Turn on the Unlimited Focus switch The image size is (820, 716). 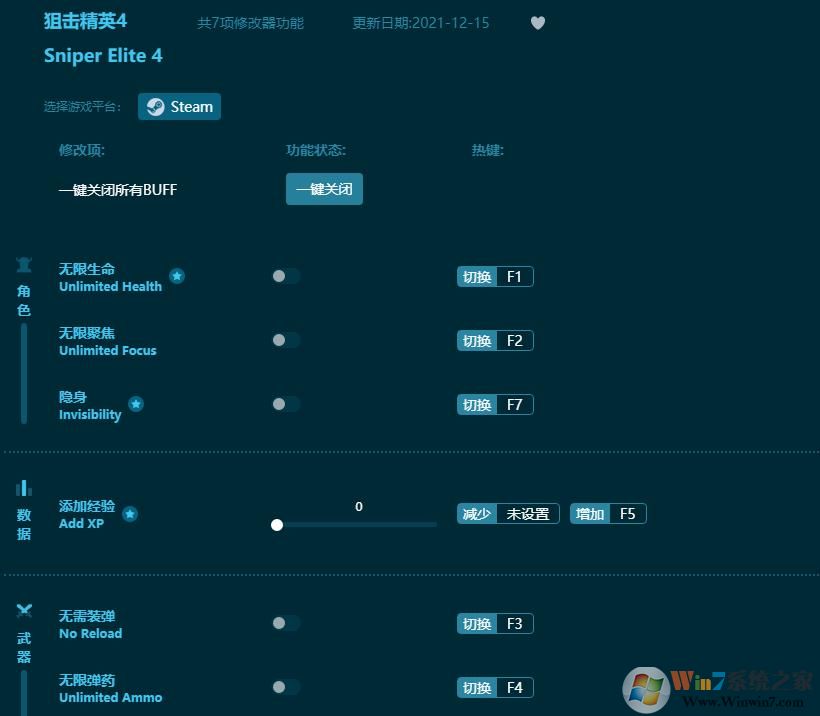coord(286,340)
